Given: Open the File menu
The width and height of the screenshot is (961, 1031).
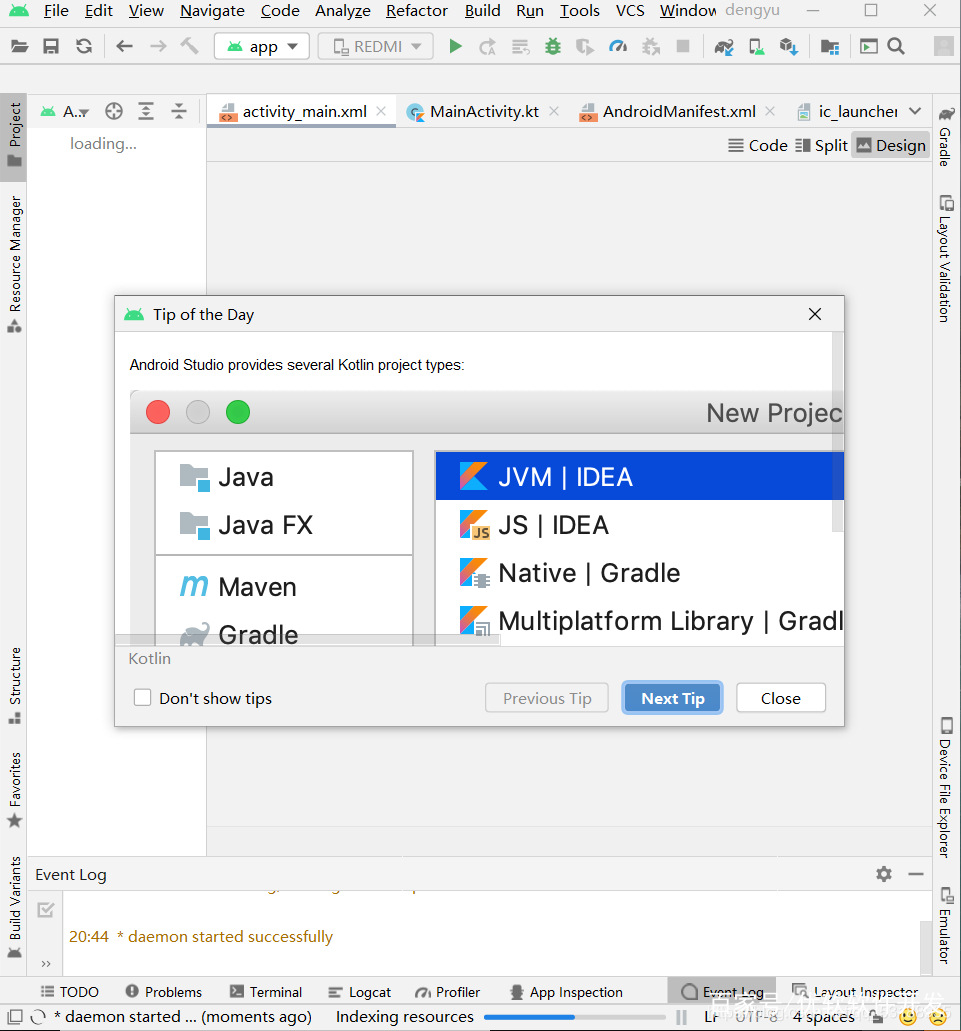Looking at the screenshot, I should point(56,11).
